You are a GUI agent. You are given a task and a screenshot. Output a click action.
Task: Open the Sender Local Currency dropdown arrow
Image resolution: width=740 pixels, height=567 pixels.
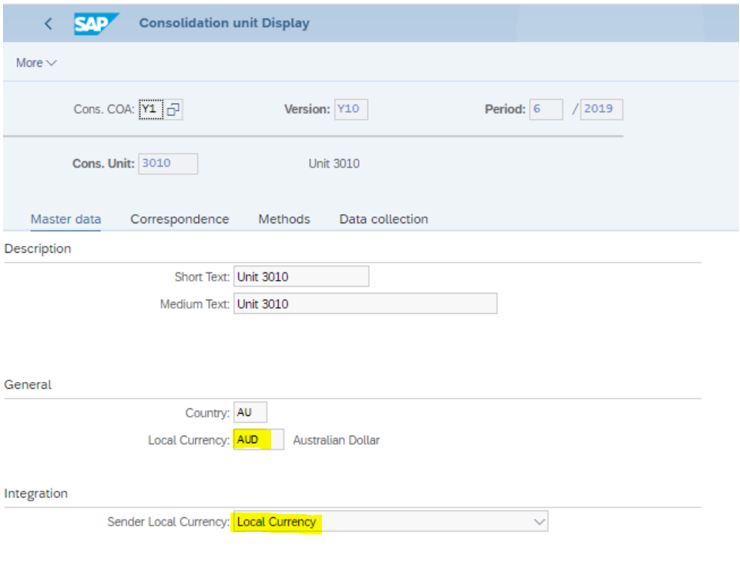pyautogui.click(x=539, y=522)
